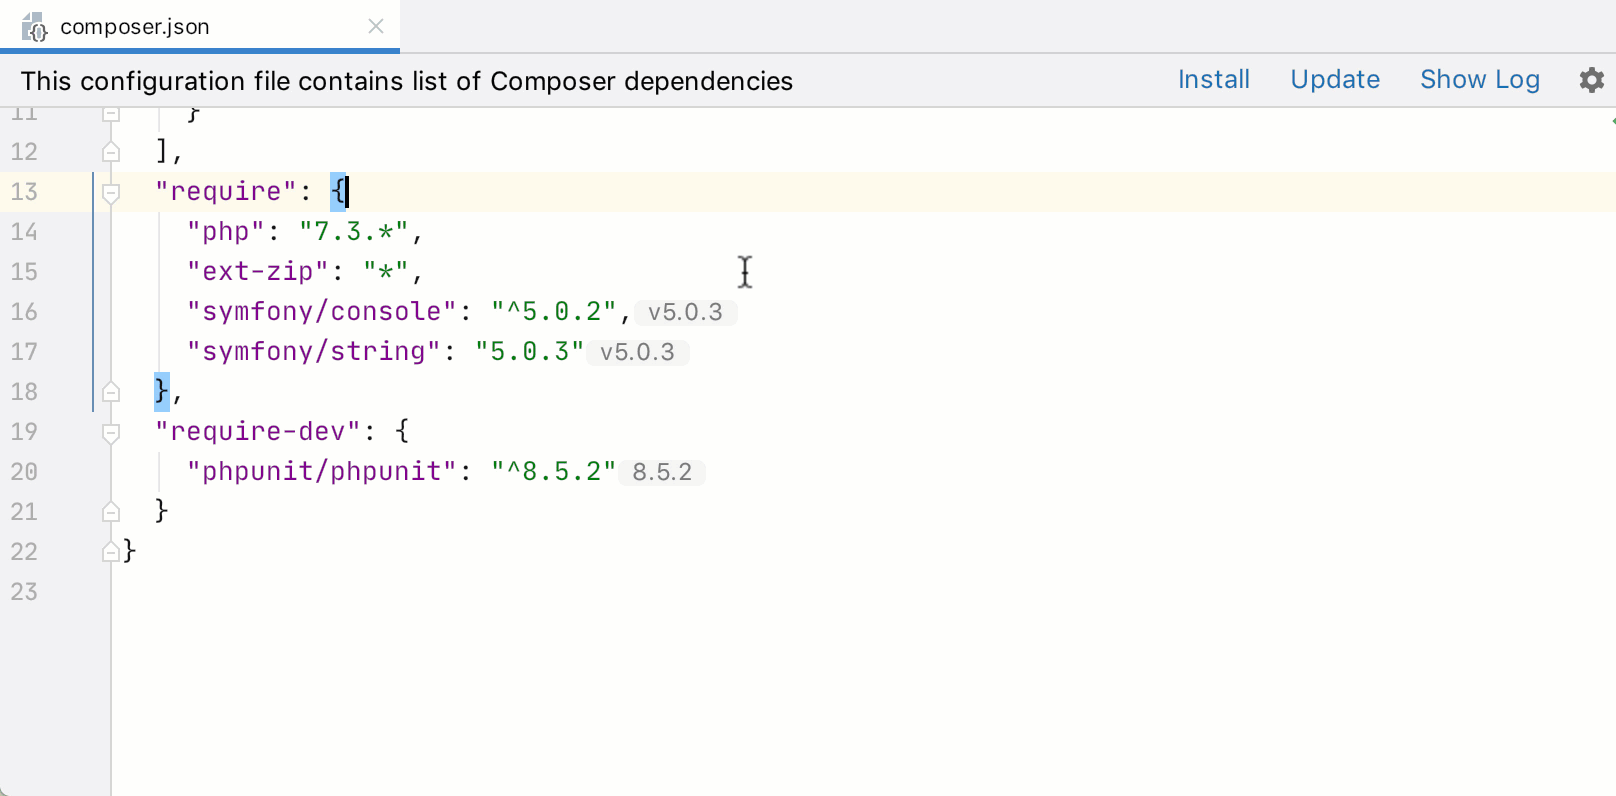Click line number 20 in the gutter
The width and height of the screenshot is (1616, 796).
(25, 471)
